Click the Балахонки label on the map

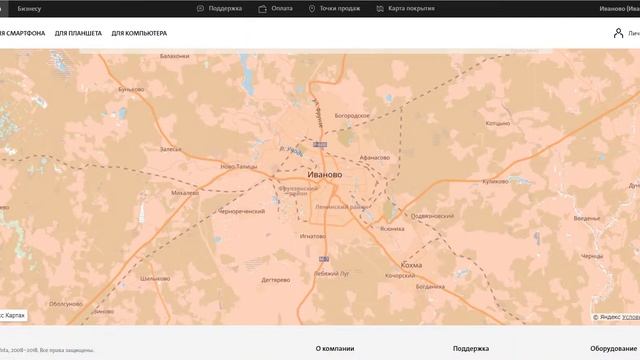click(174, 56)
